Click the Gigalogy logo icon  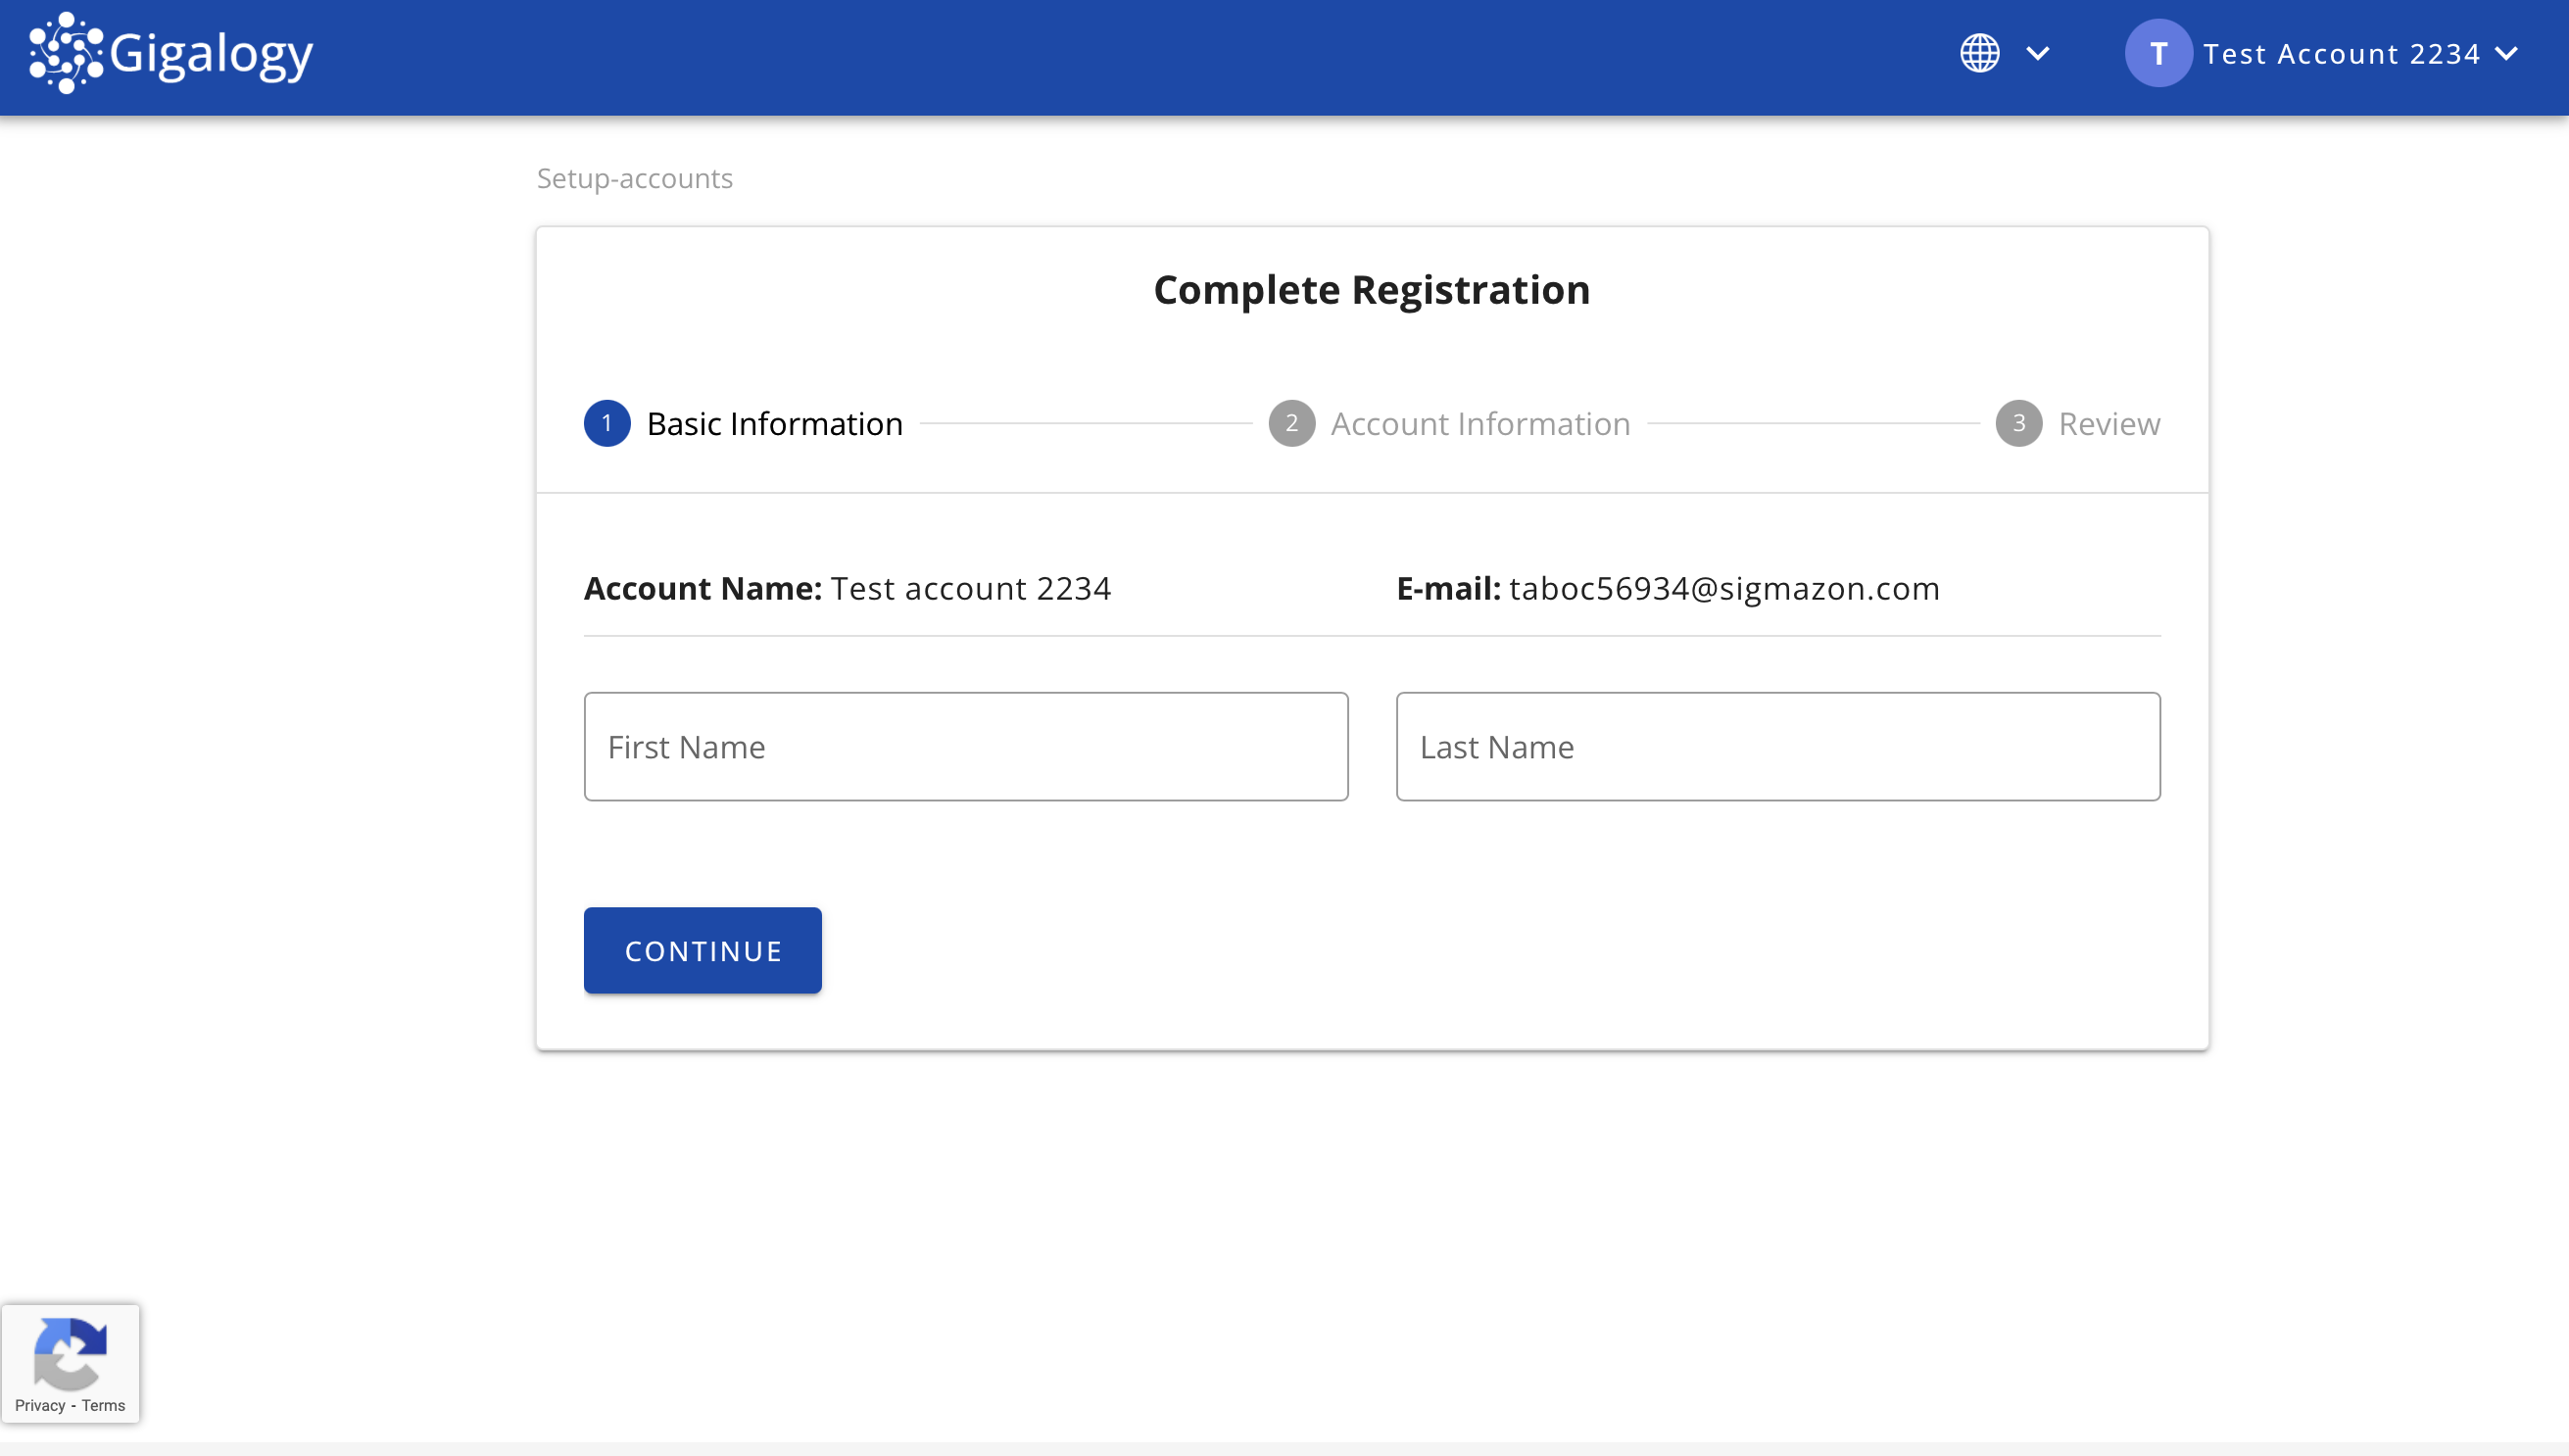[66, 53]
